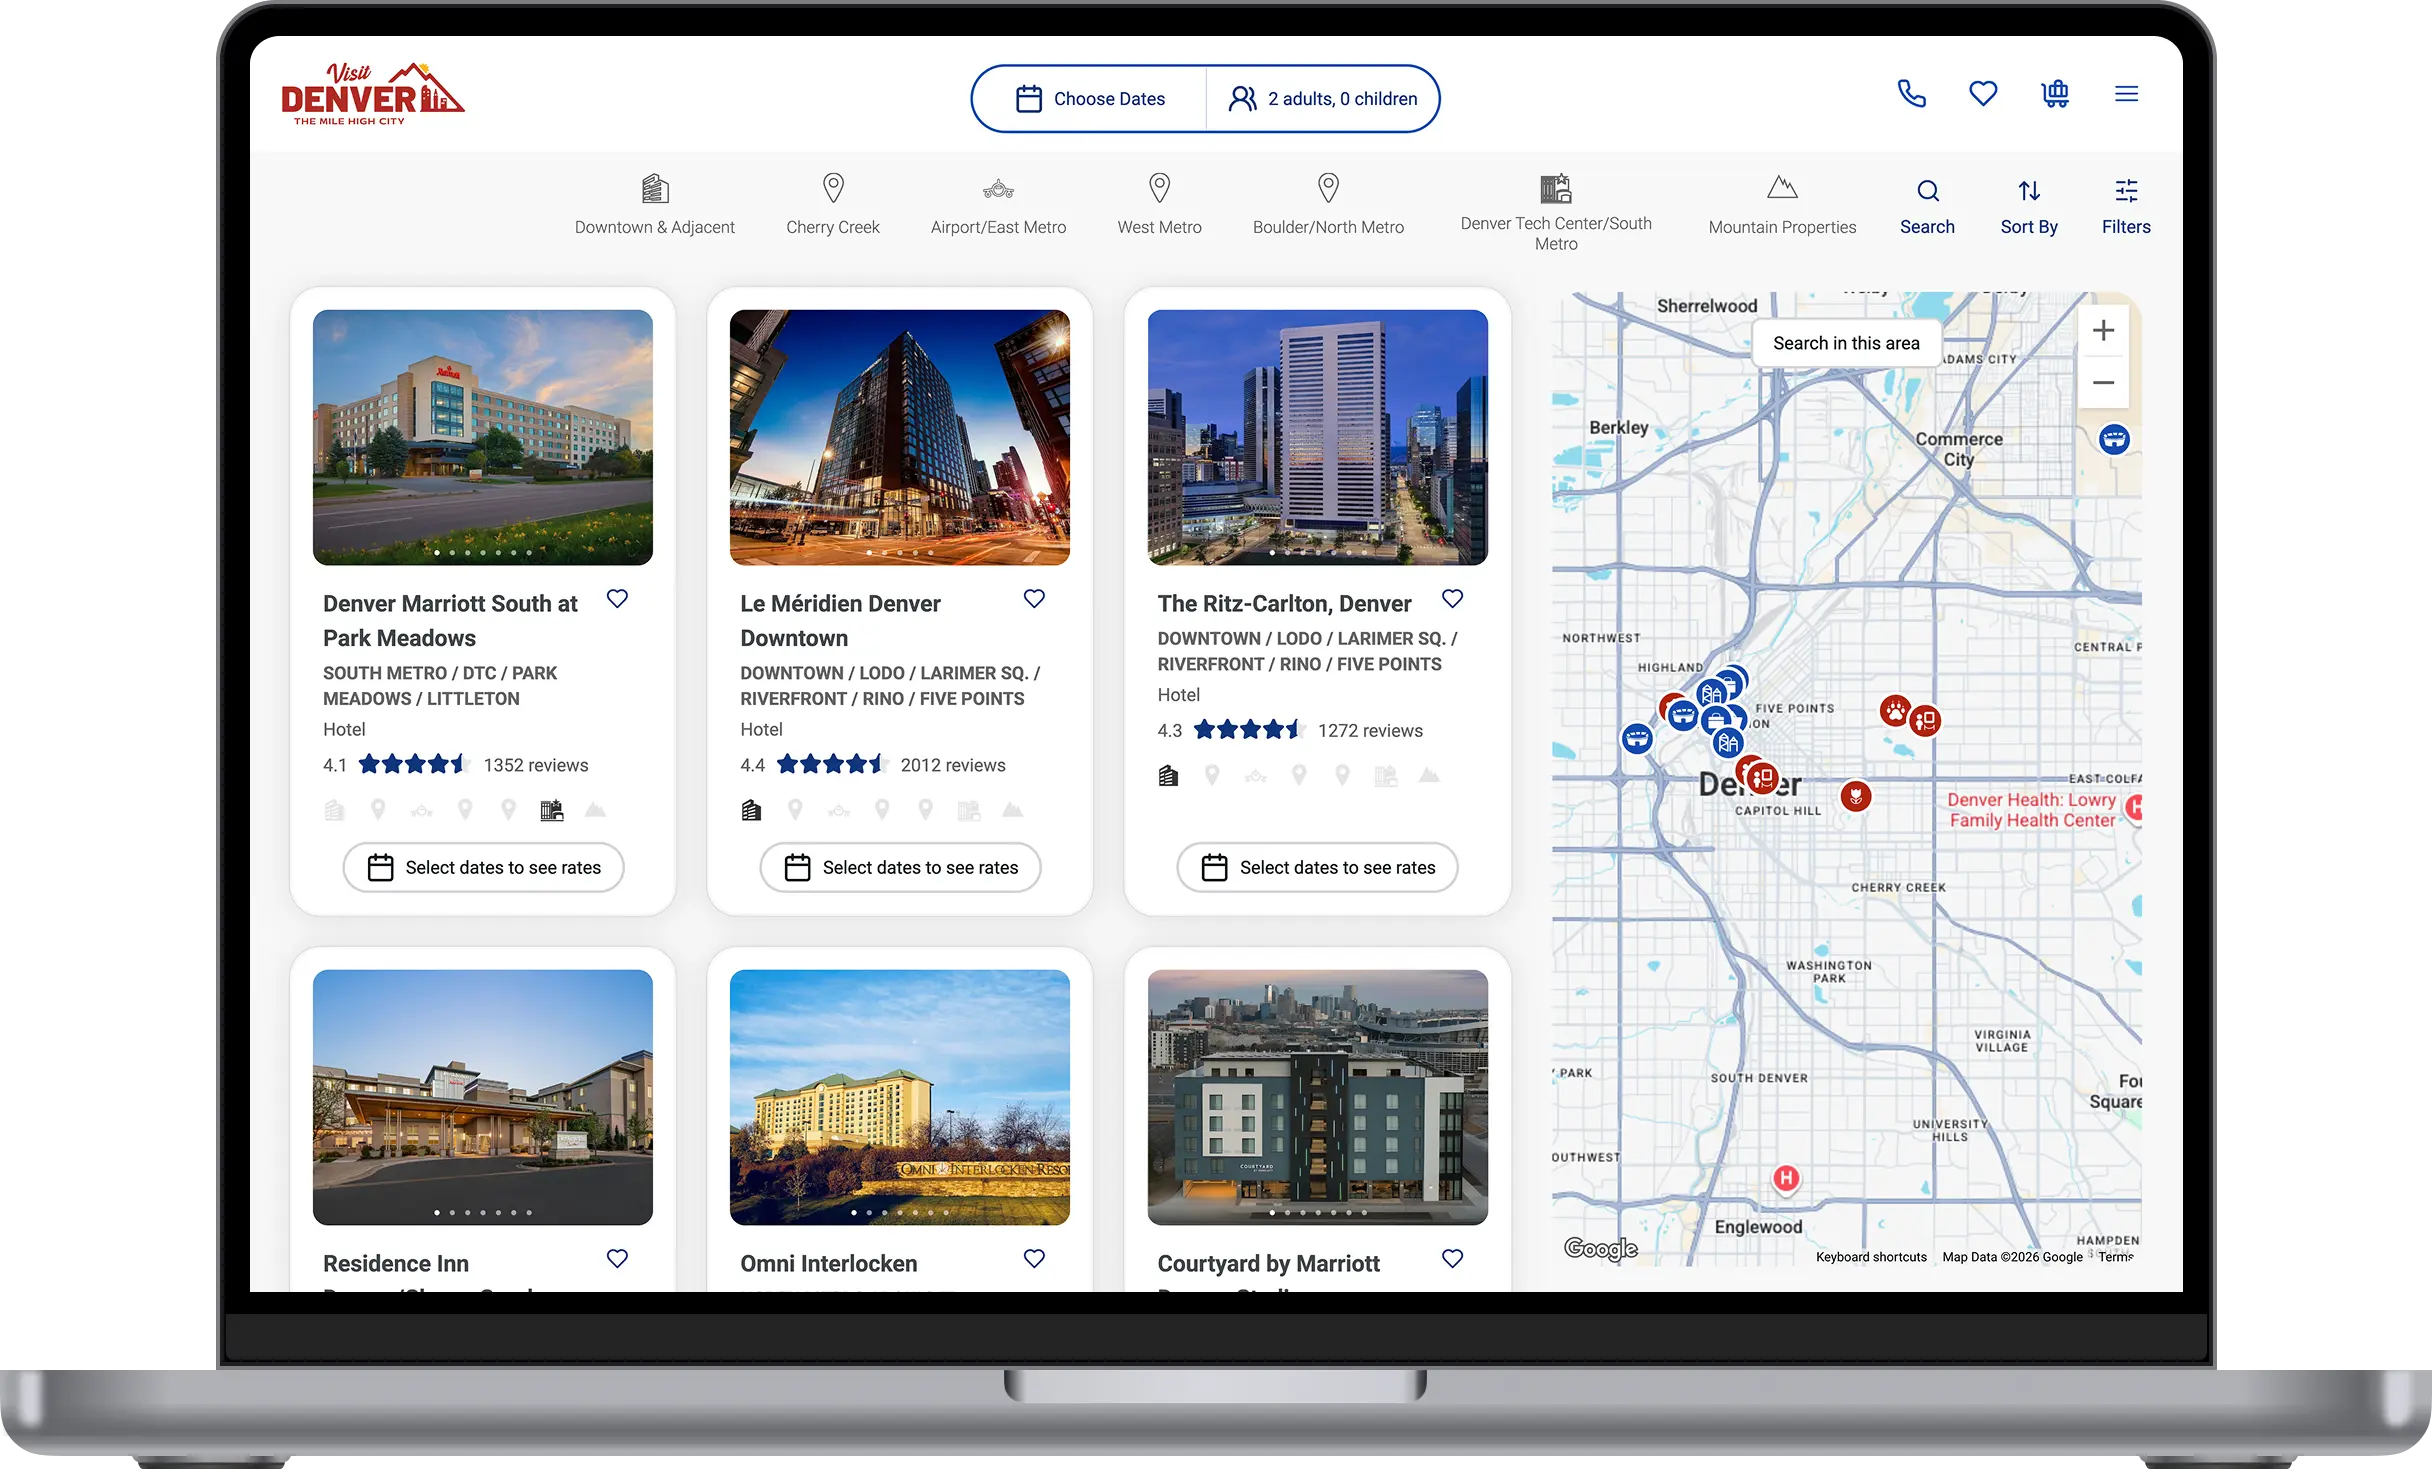The height and width of the screenshot is (1469, 2432).
Task: Click Search in this area on map
Action: tap(1846, 343)
